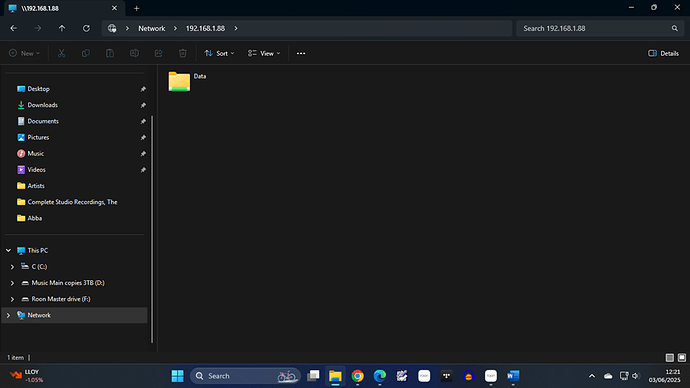Collapse the This PC tree node
This screenshot has width=690, height=388.
pyautogui.click(x=8, y=250)
